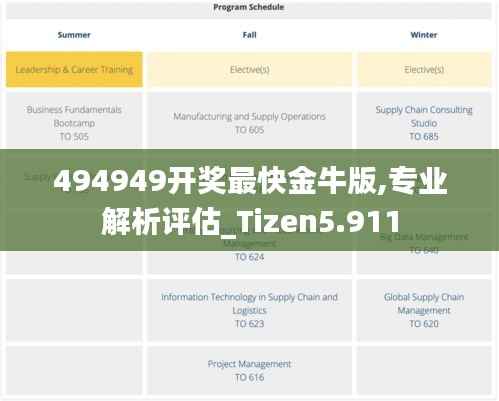Open Information Technology in Supply Chain link
The height and width of the screenshot is (401, 499).
coord(250,303)
